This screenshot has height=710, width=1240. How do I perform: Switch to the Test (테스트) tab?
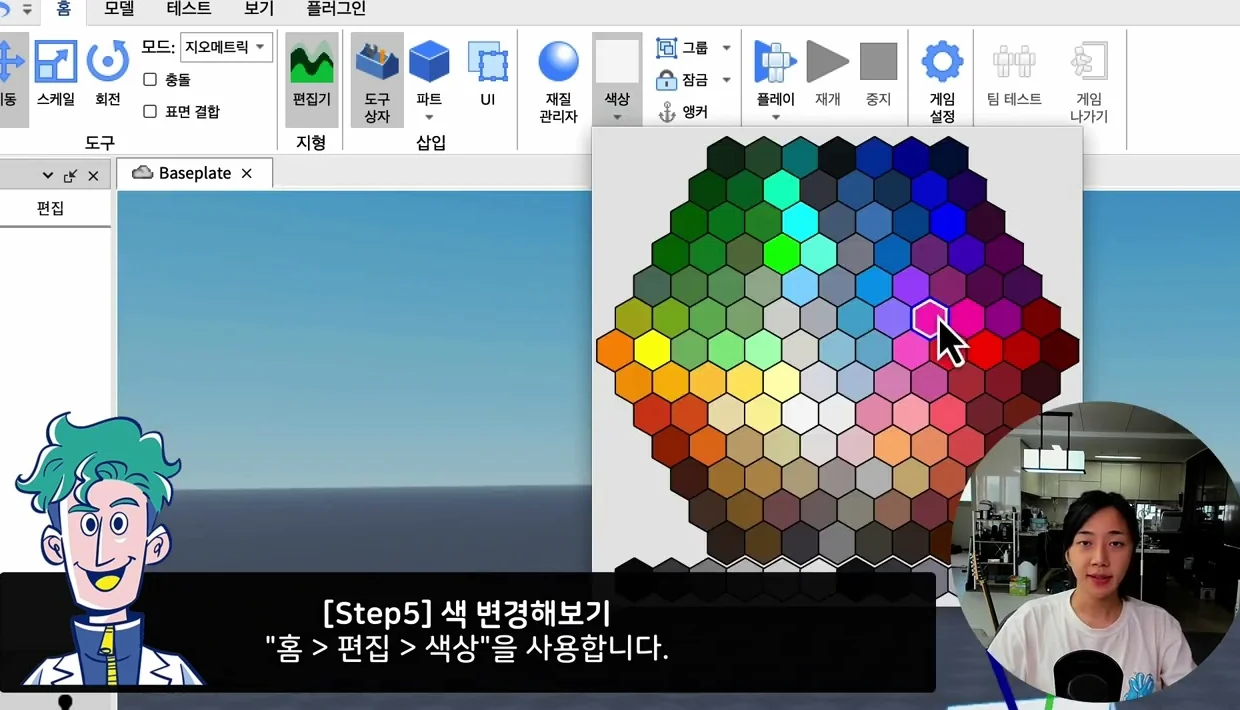pyautogui.click(x=189, y=9)
